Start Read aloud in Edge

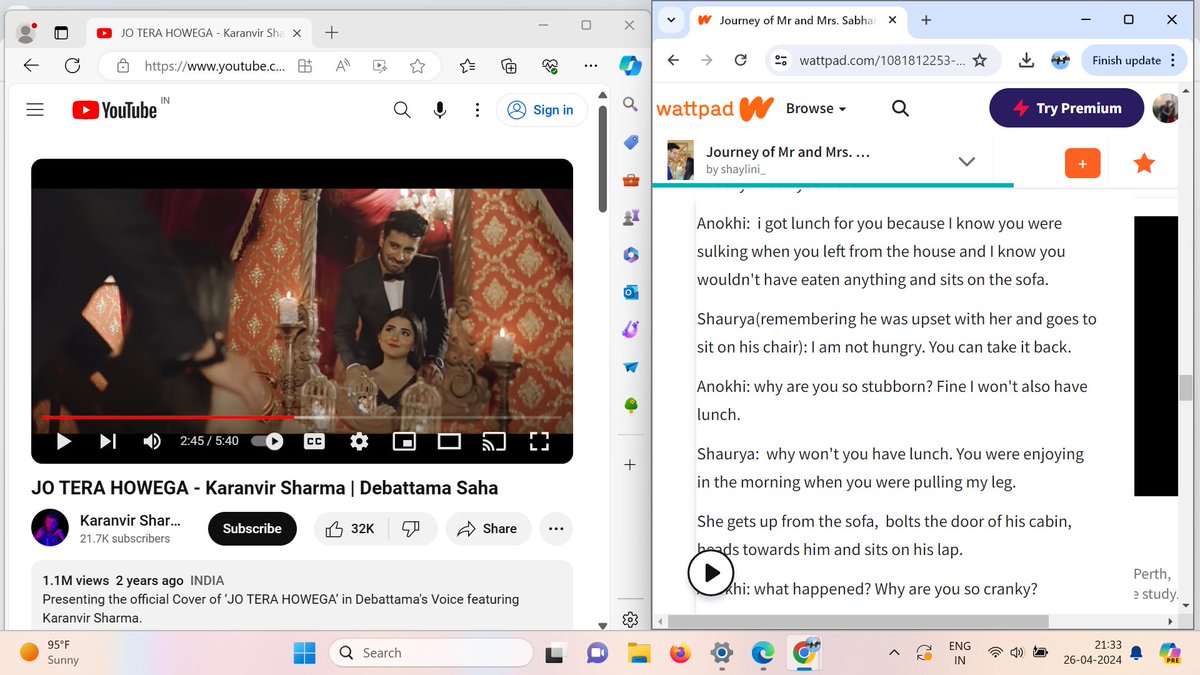[x=342, y=66]
